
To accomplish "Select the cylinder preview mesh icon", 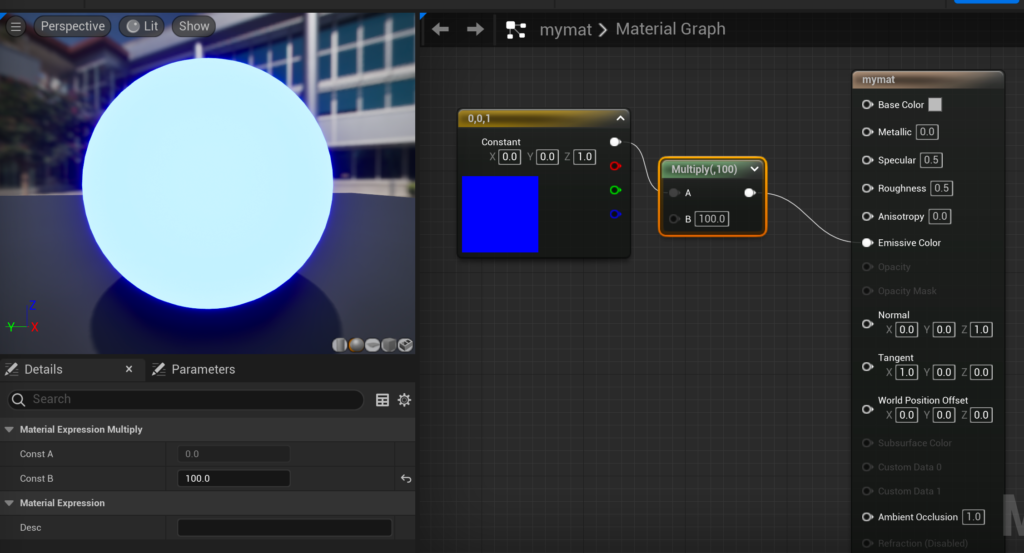I will pos(340,345).
